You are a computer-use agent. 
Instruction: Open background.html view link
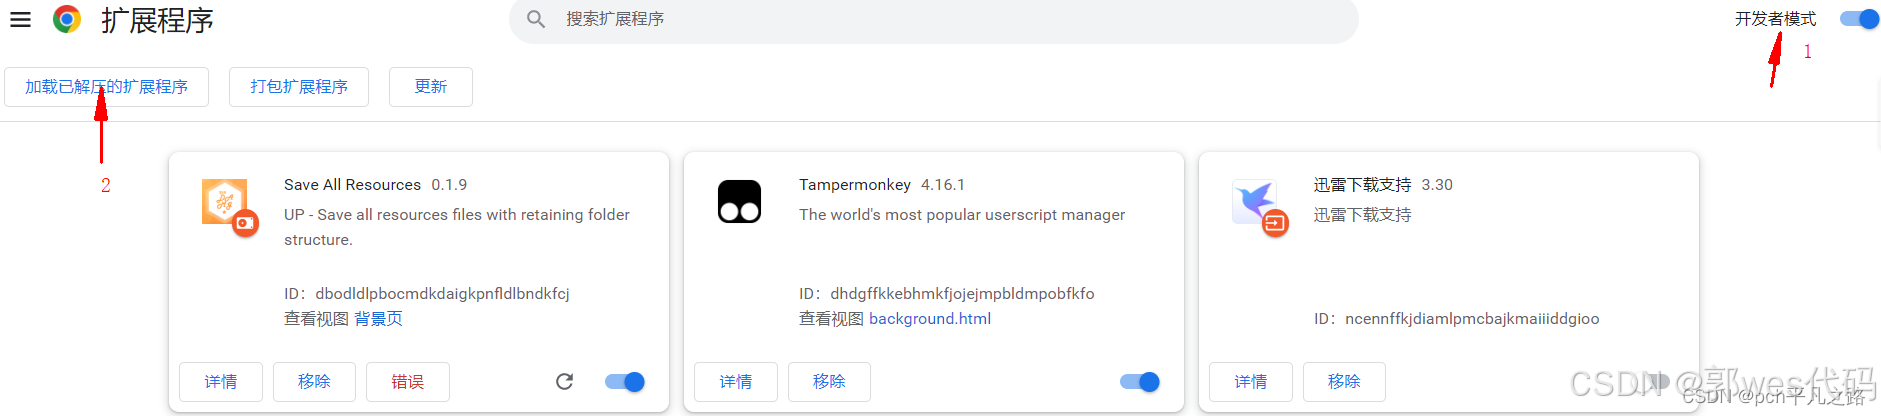point(930,319)
